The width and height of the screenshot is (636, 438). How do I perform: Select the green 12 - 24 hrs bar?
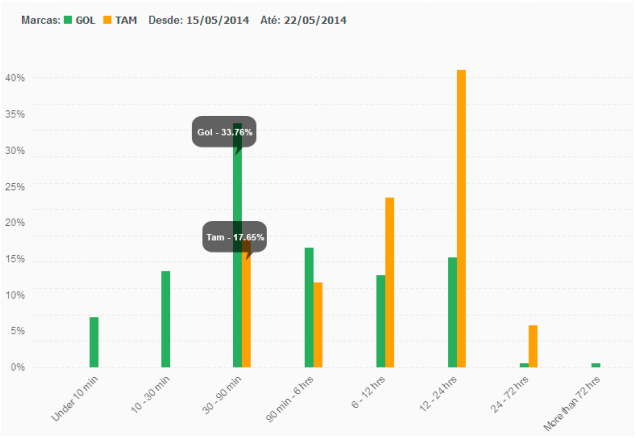(x=452, y=312)
